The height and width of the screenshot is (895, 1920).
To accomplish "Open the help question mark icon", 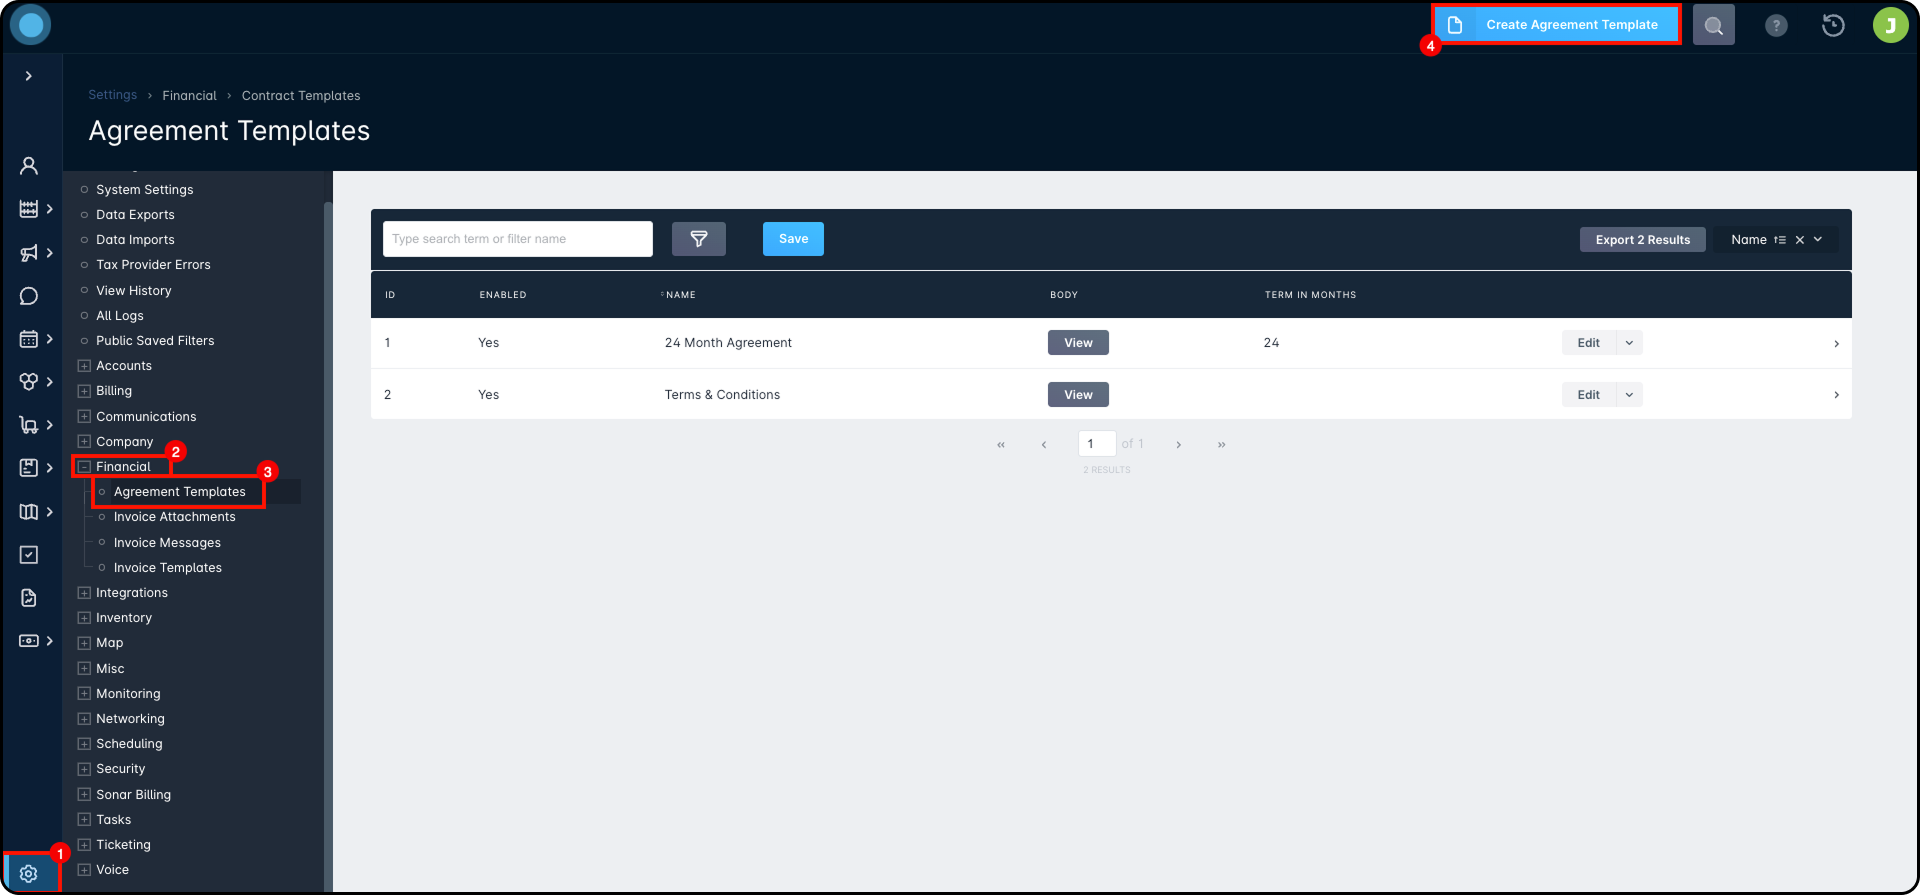I will click(x=1776, y=26).
